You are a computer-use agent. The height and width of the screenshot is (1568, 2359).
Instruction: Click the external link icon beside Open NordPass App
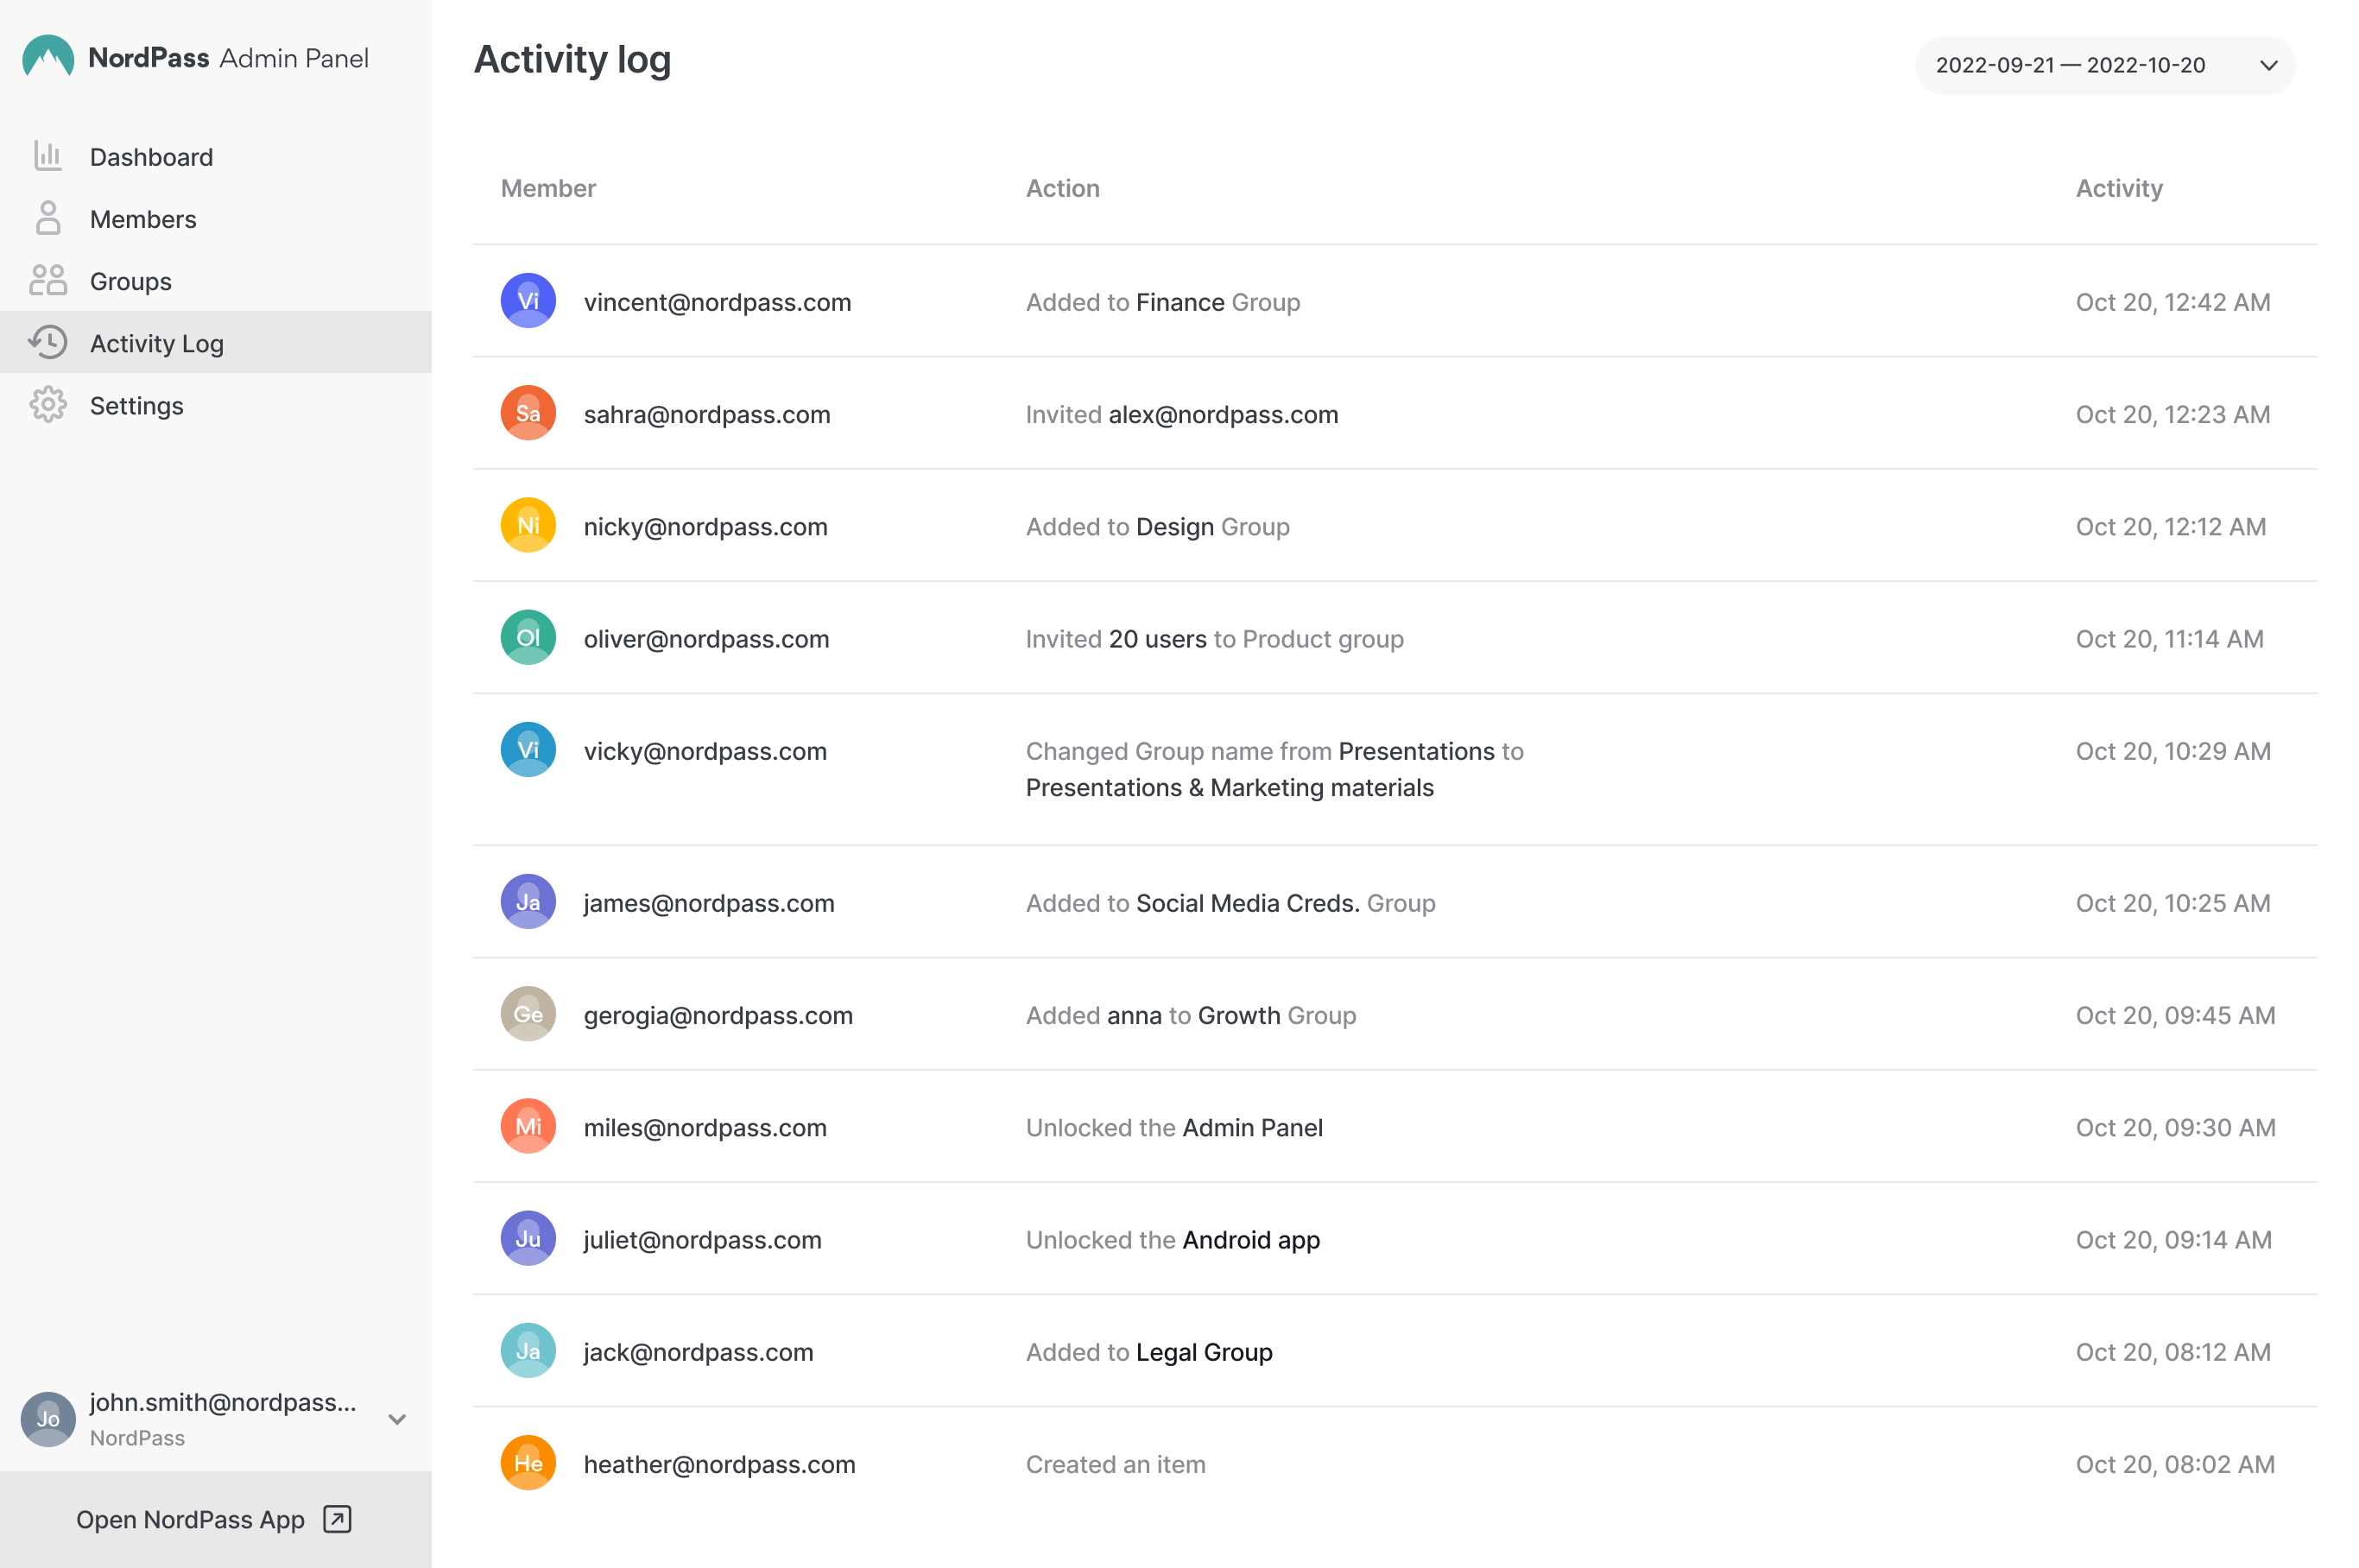click(x=337, y=1519)
